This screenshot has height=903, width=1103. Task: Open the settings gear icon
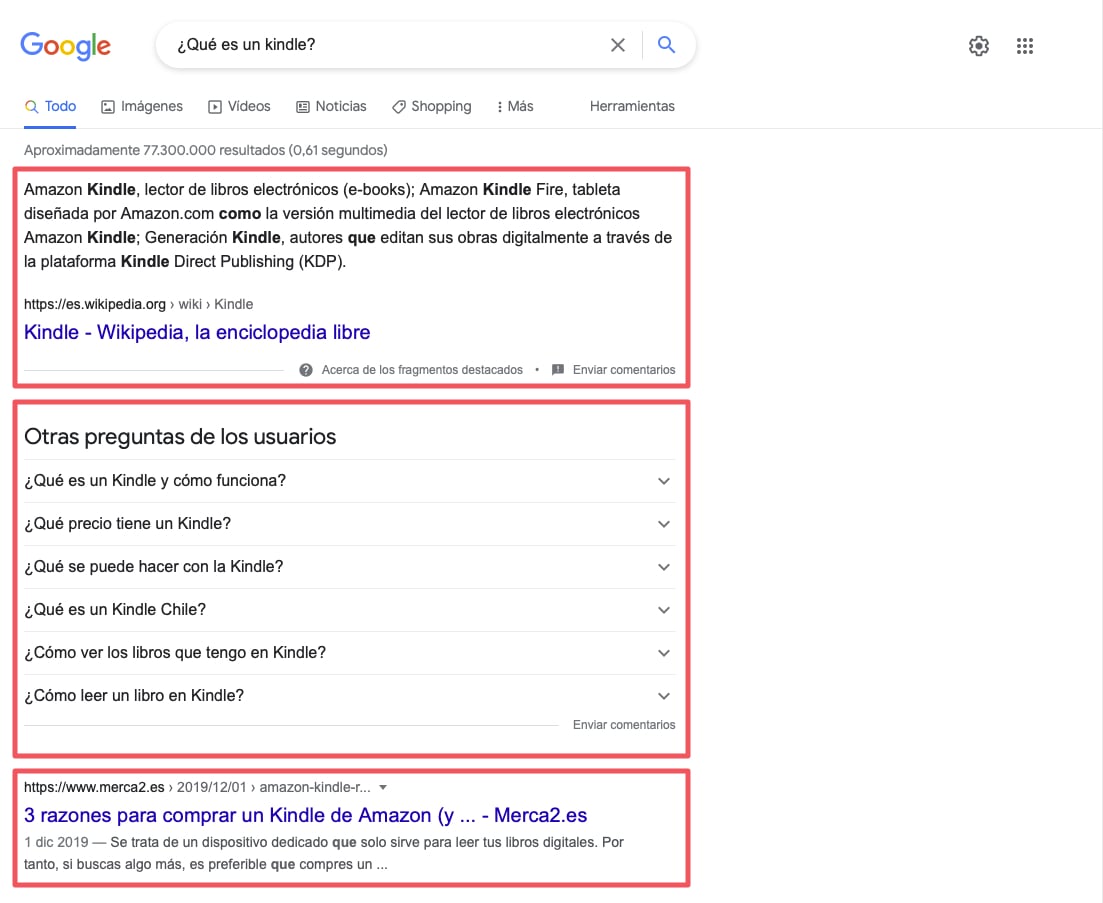click(978, 46)
